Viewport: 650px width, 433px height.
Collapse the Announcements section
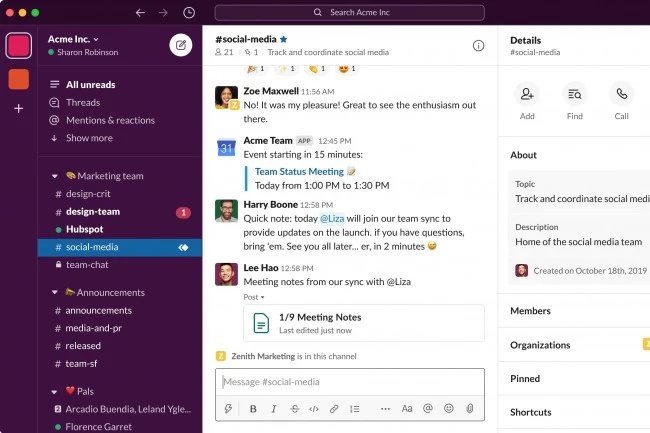55,293
